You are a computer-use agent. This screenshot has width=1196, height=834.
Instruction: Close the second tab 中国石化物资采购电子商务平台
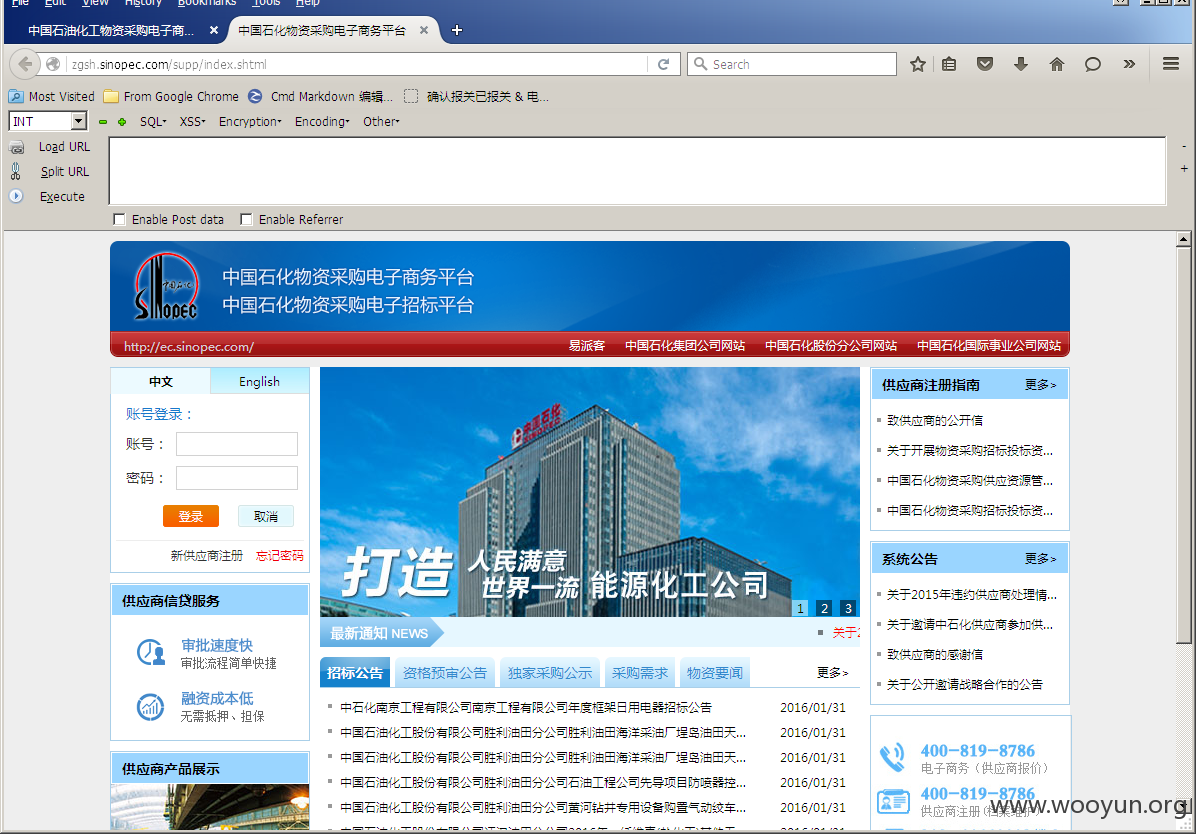(423, 30)
